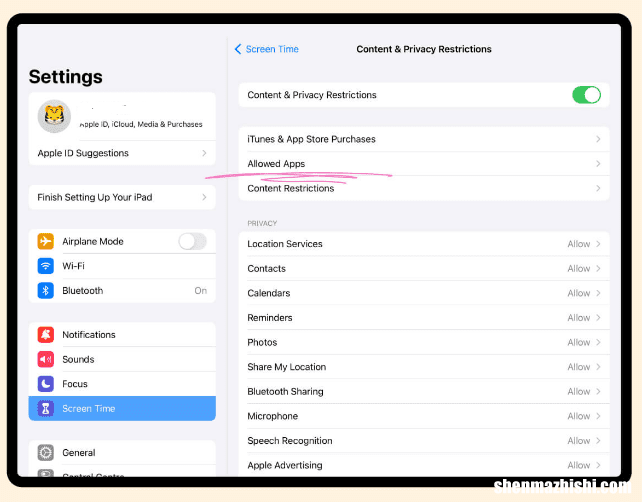This screenshot has height=502, width=642.
Task: Open Finish Setting Up Your iPad
Action: [x=122, y=197]
